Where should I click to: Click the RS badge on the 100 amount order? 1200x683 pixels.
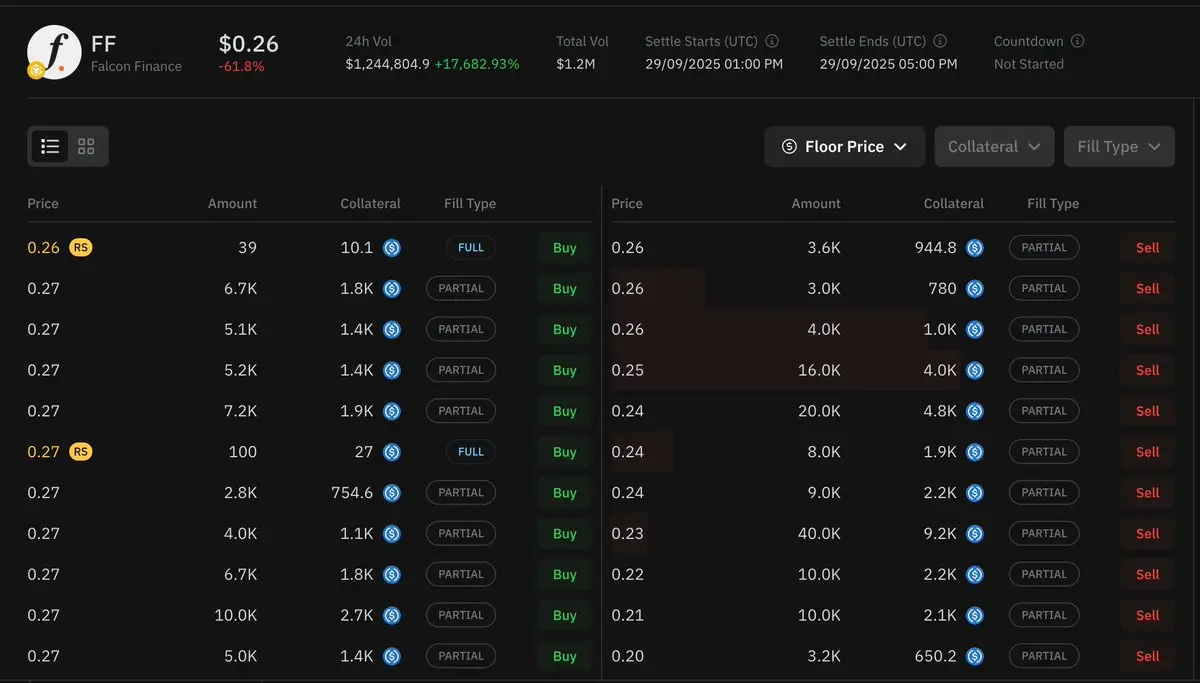(81, 451)
